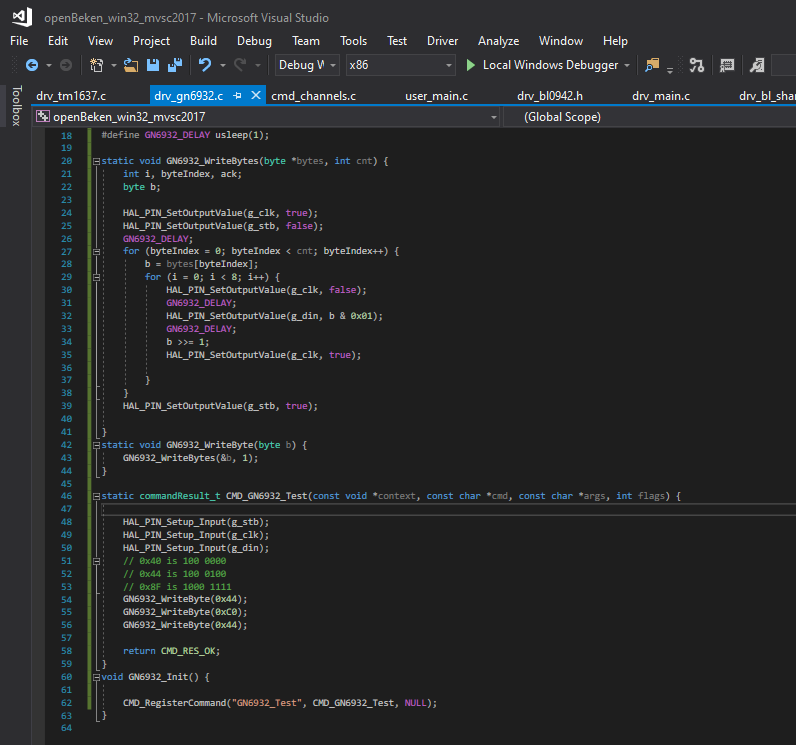Click the "GN6932_Test" string on line 62
The width and height of the screenshot is (796, 745).
(268, 703)
